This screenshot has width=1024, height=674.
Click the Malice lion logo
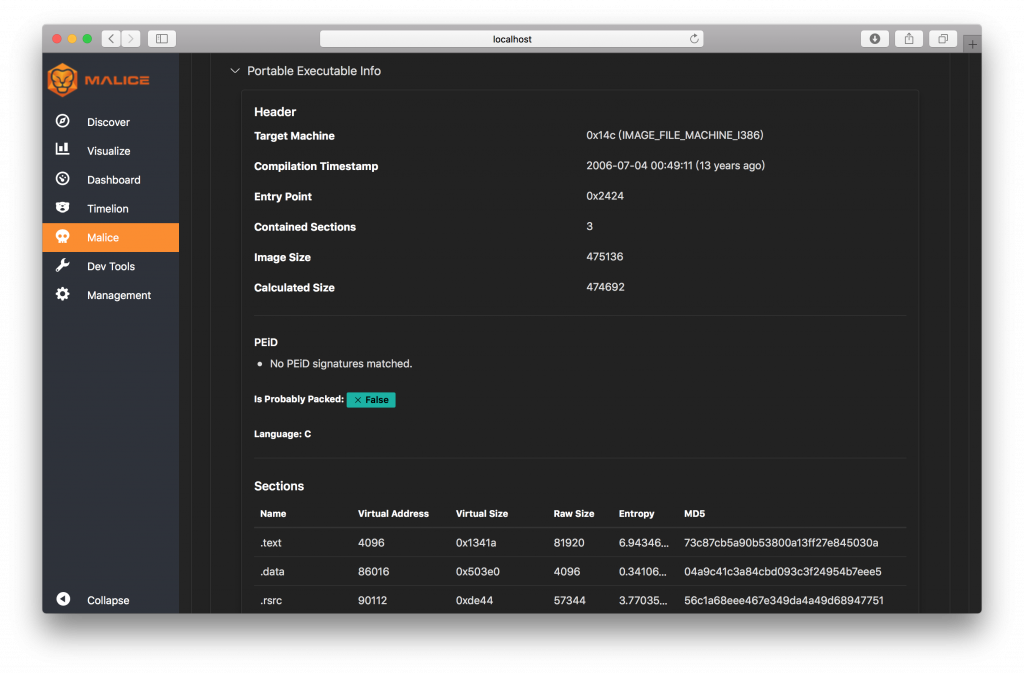pos(63,80)
